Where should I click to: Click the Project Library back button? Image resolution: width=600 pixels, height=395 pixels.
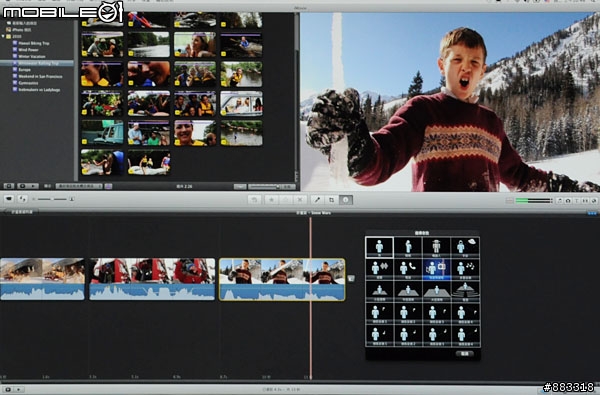click(x=21, y=212)
